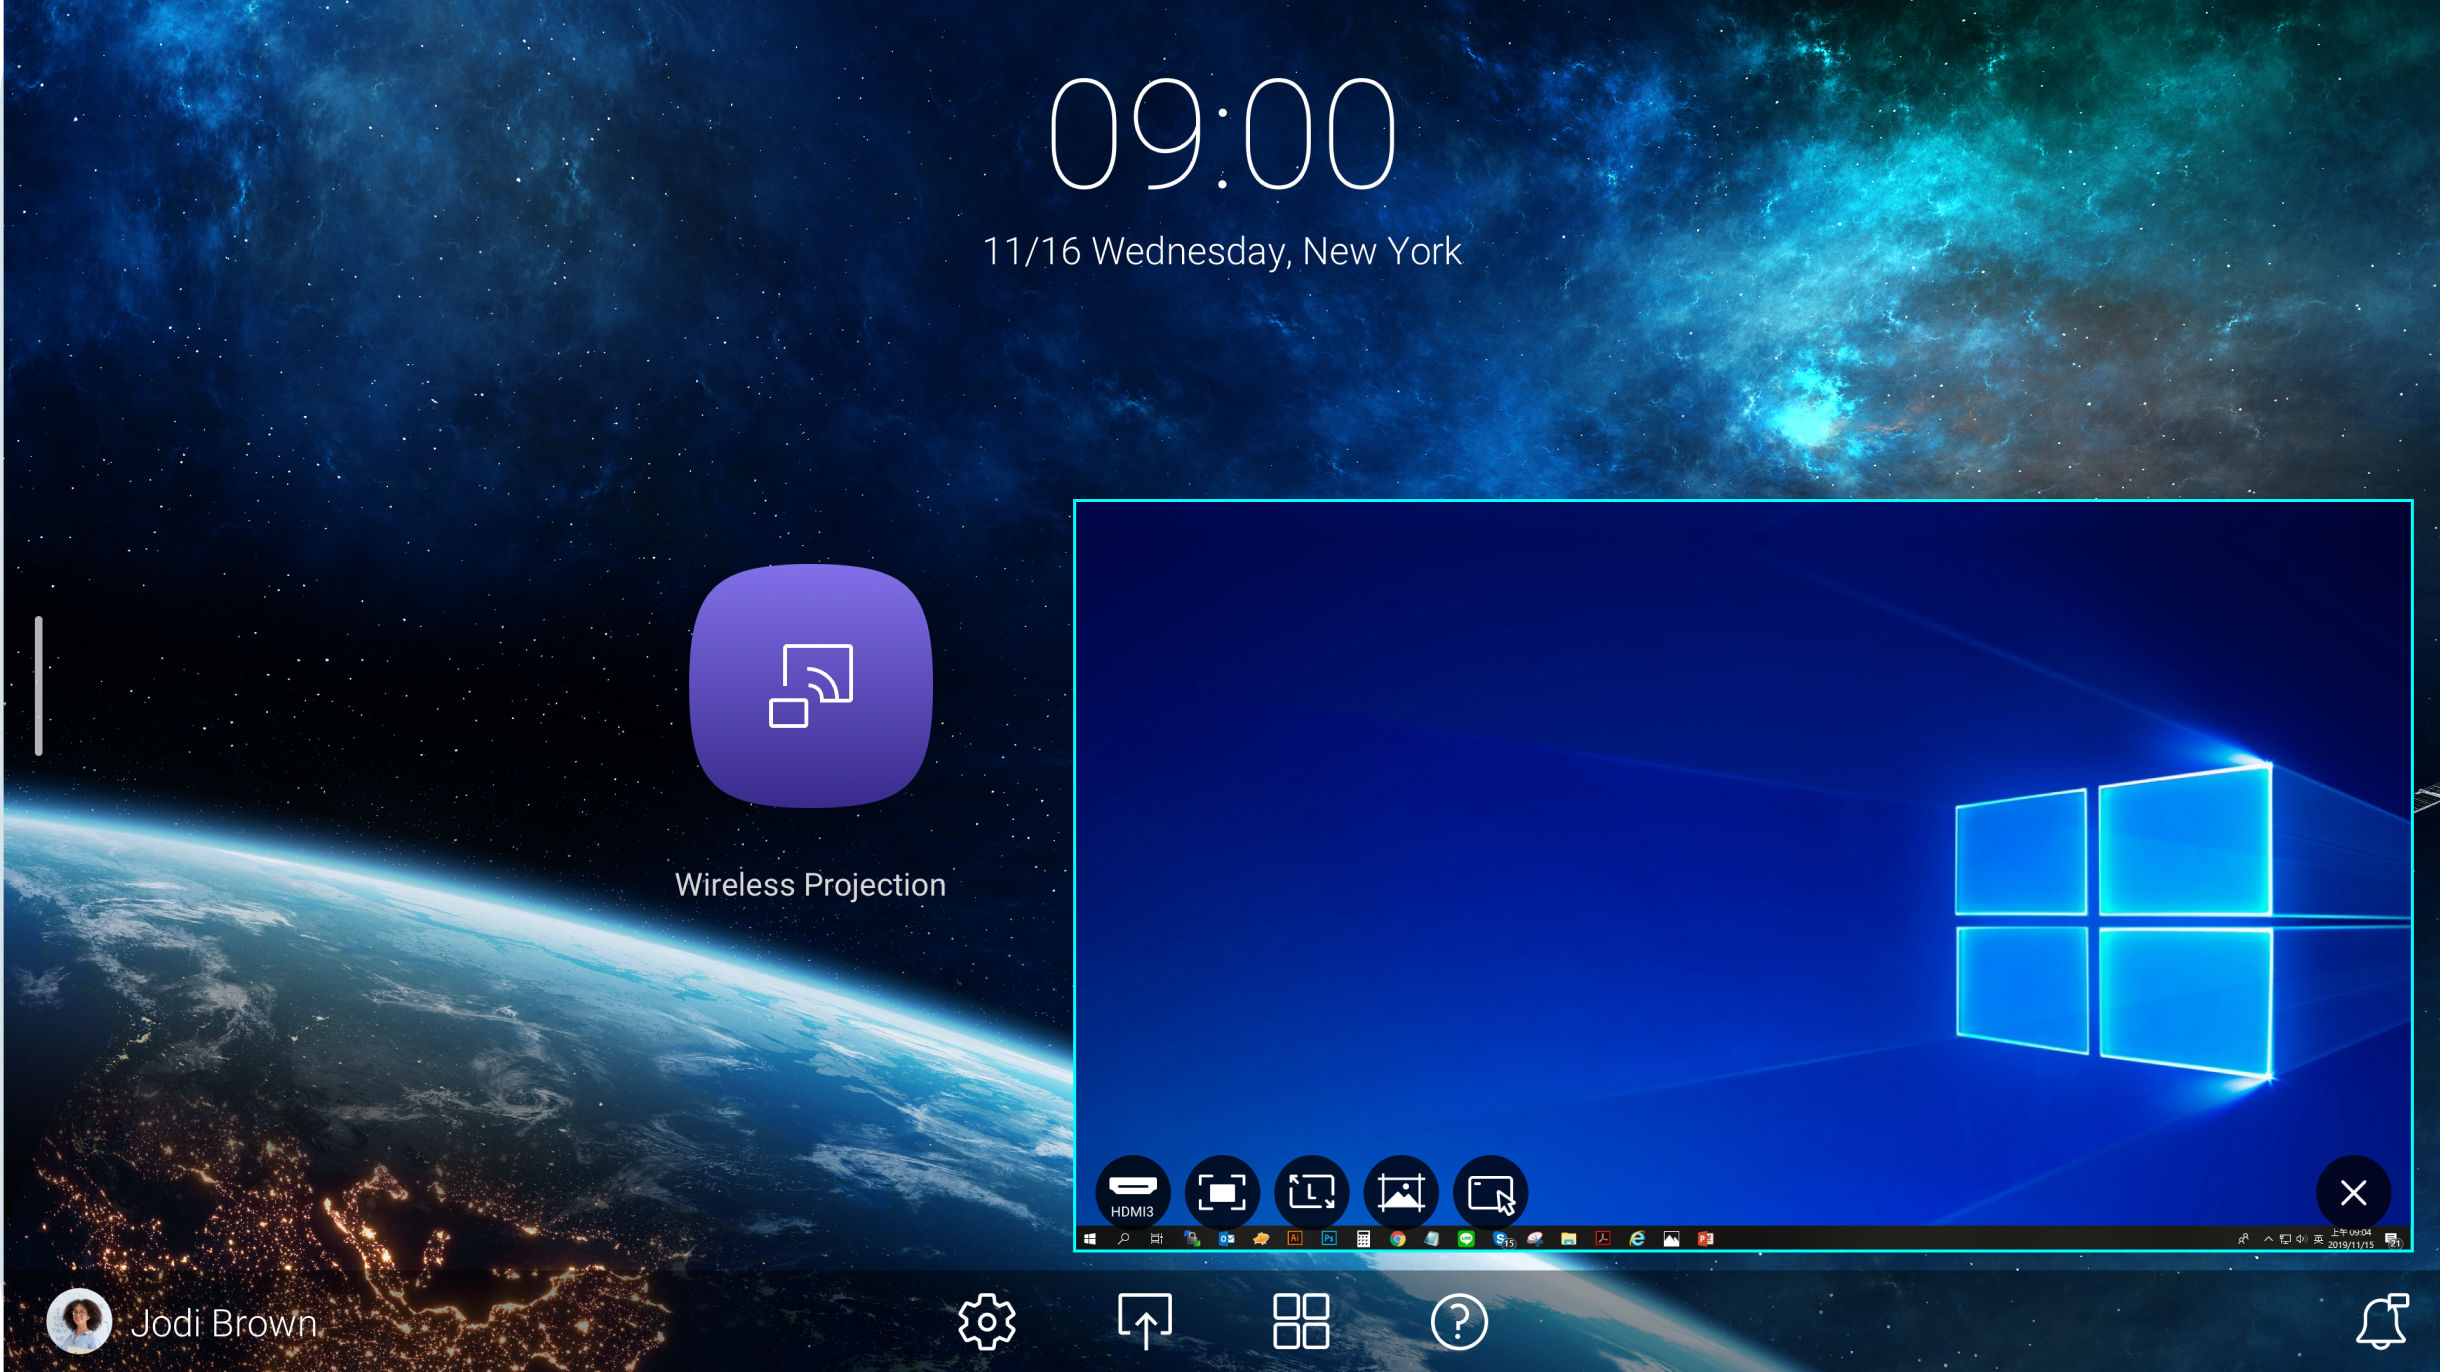Open Outlook from the preview taskbar

pyautogui.click(x=1226, y=1239)
